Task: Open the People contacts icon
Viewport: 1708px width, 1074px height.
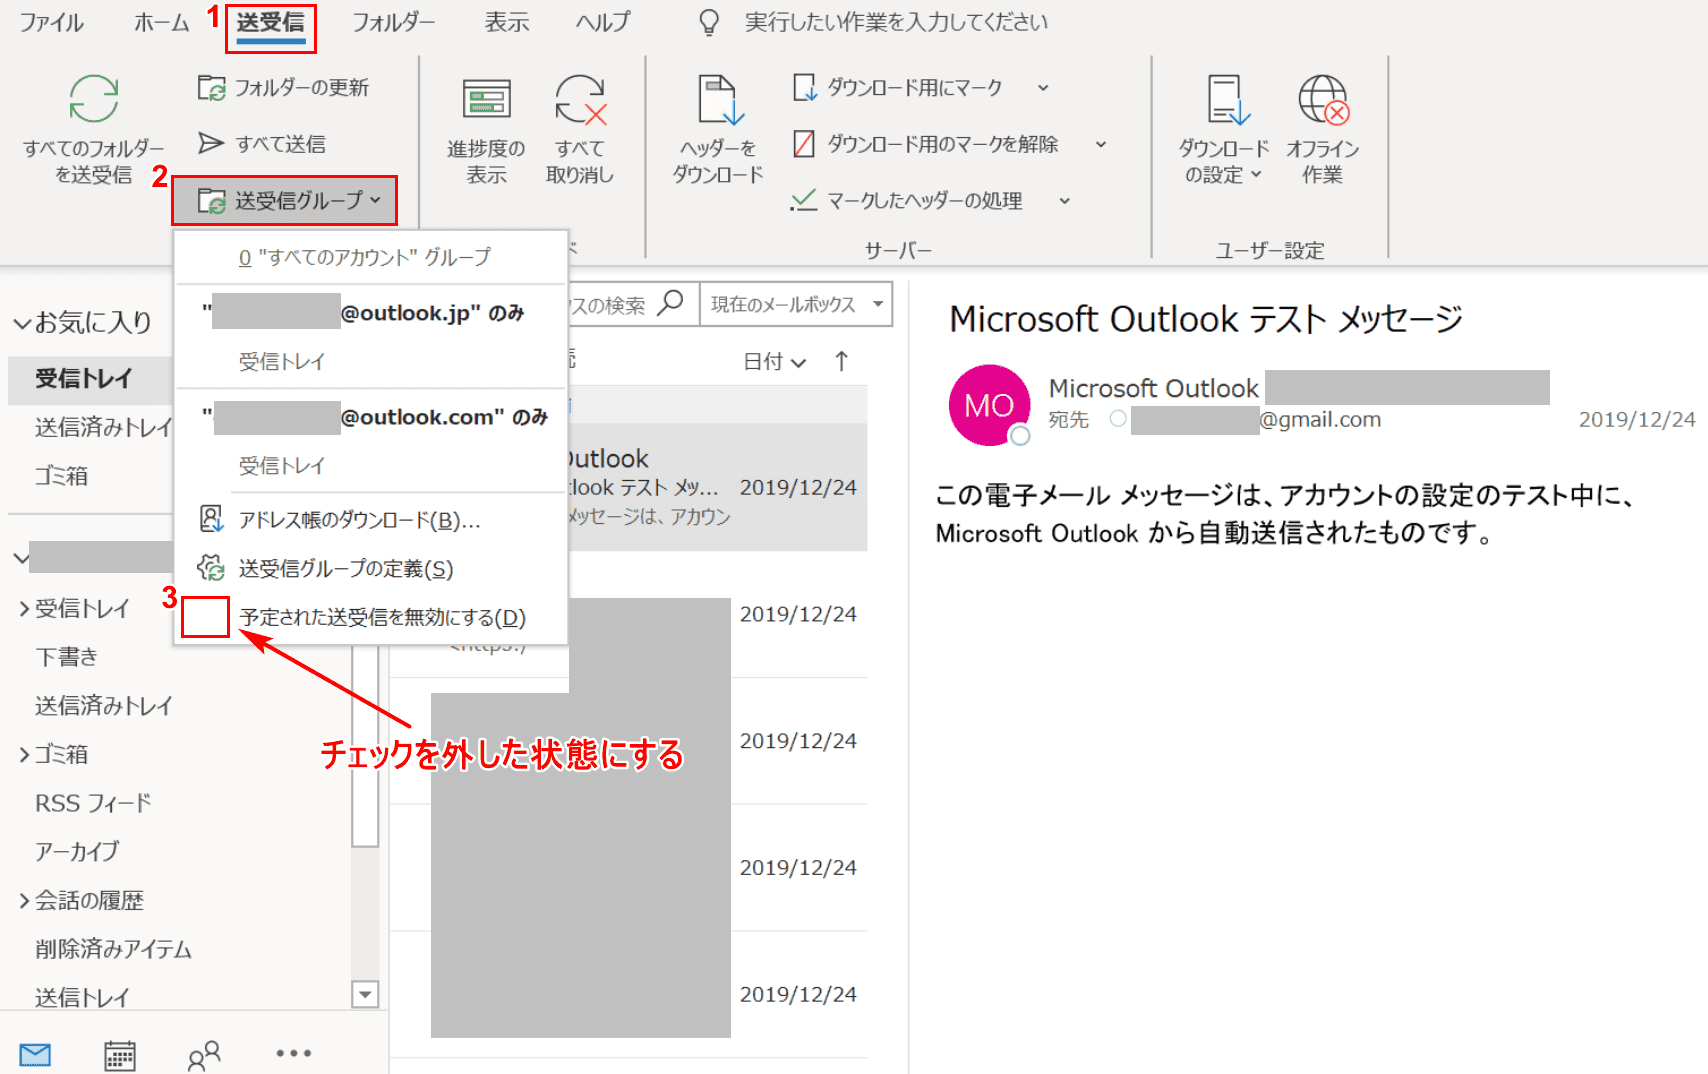Action: (204, 1055)
